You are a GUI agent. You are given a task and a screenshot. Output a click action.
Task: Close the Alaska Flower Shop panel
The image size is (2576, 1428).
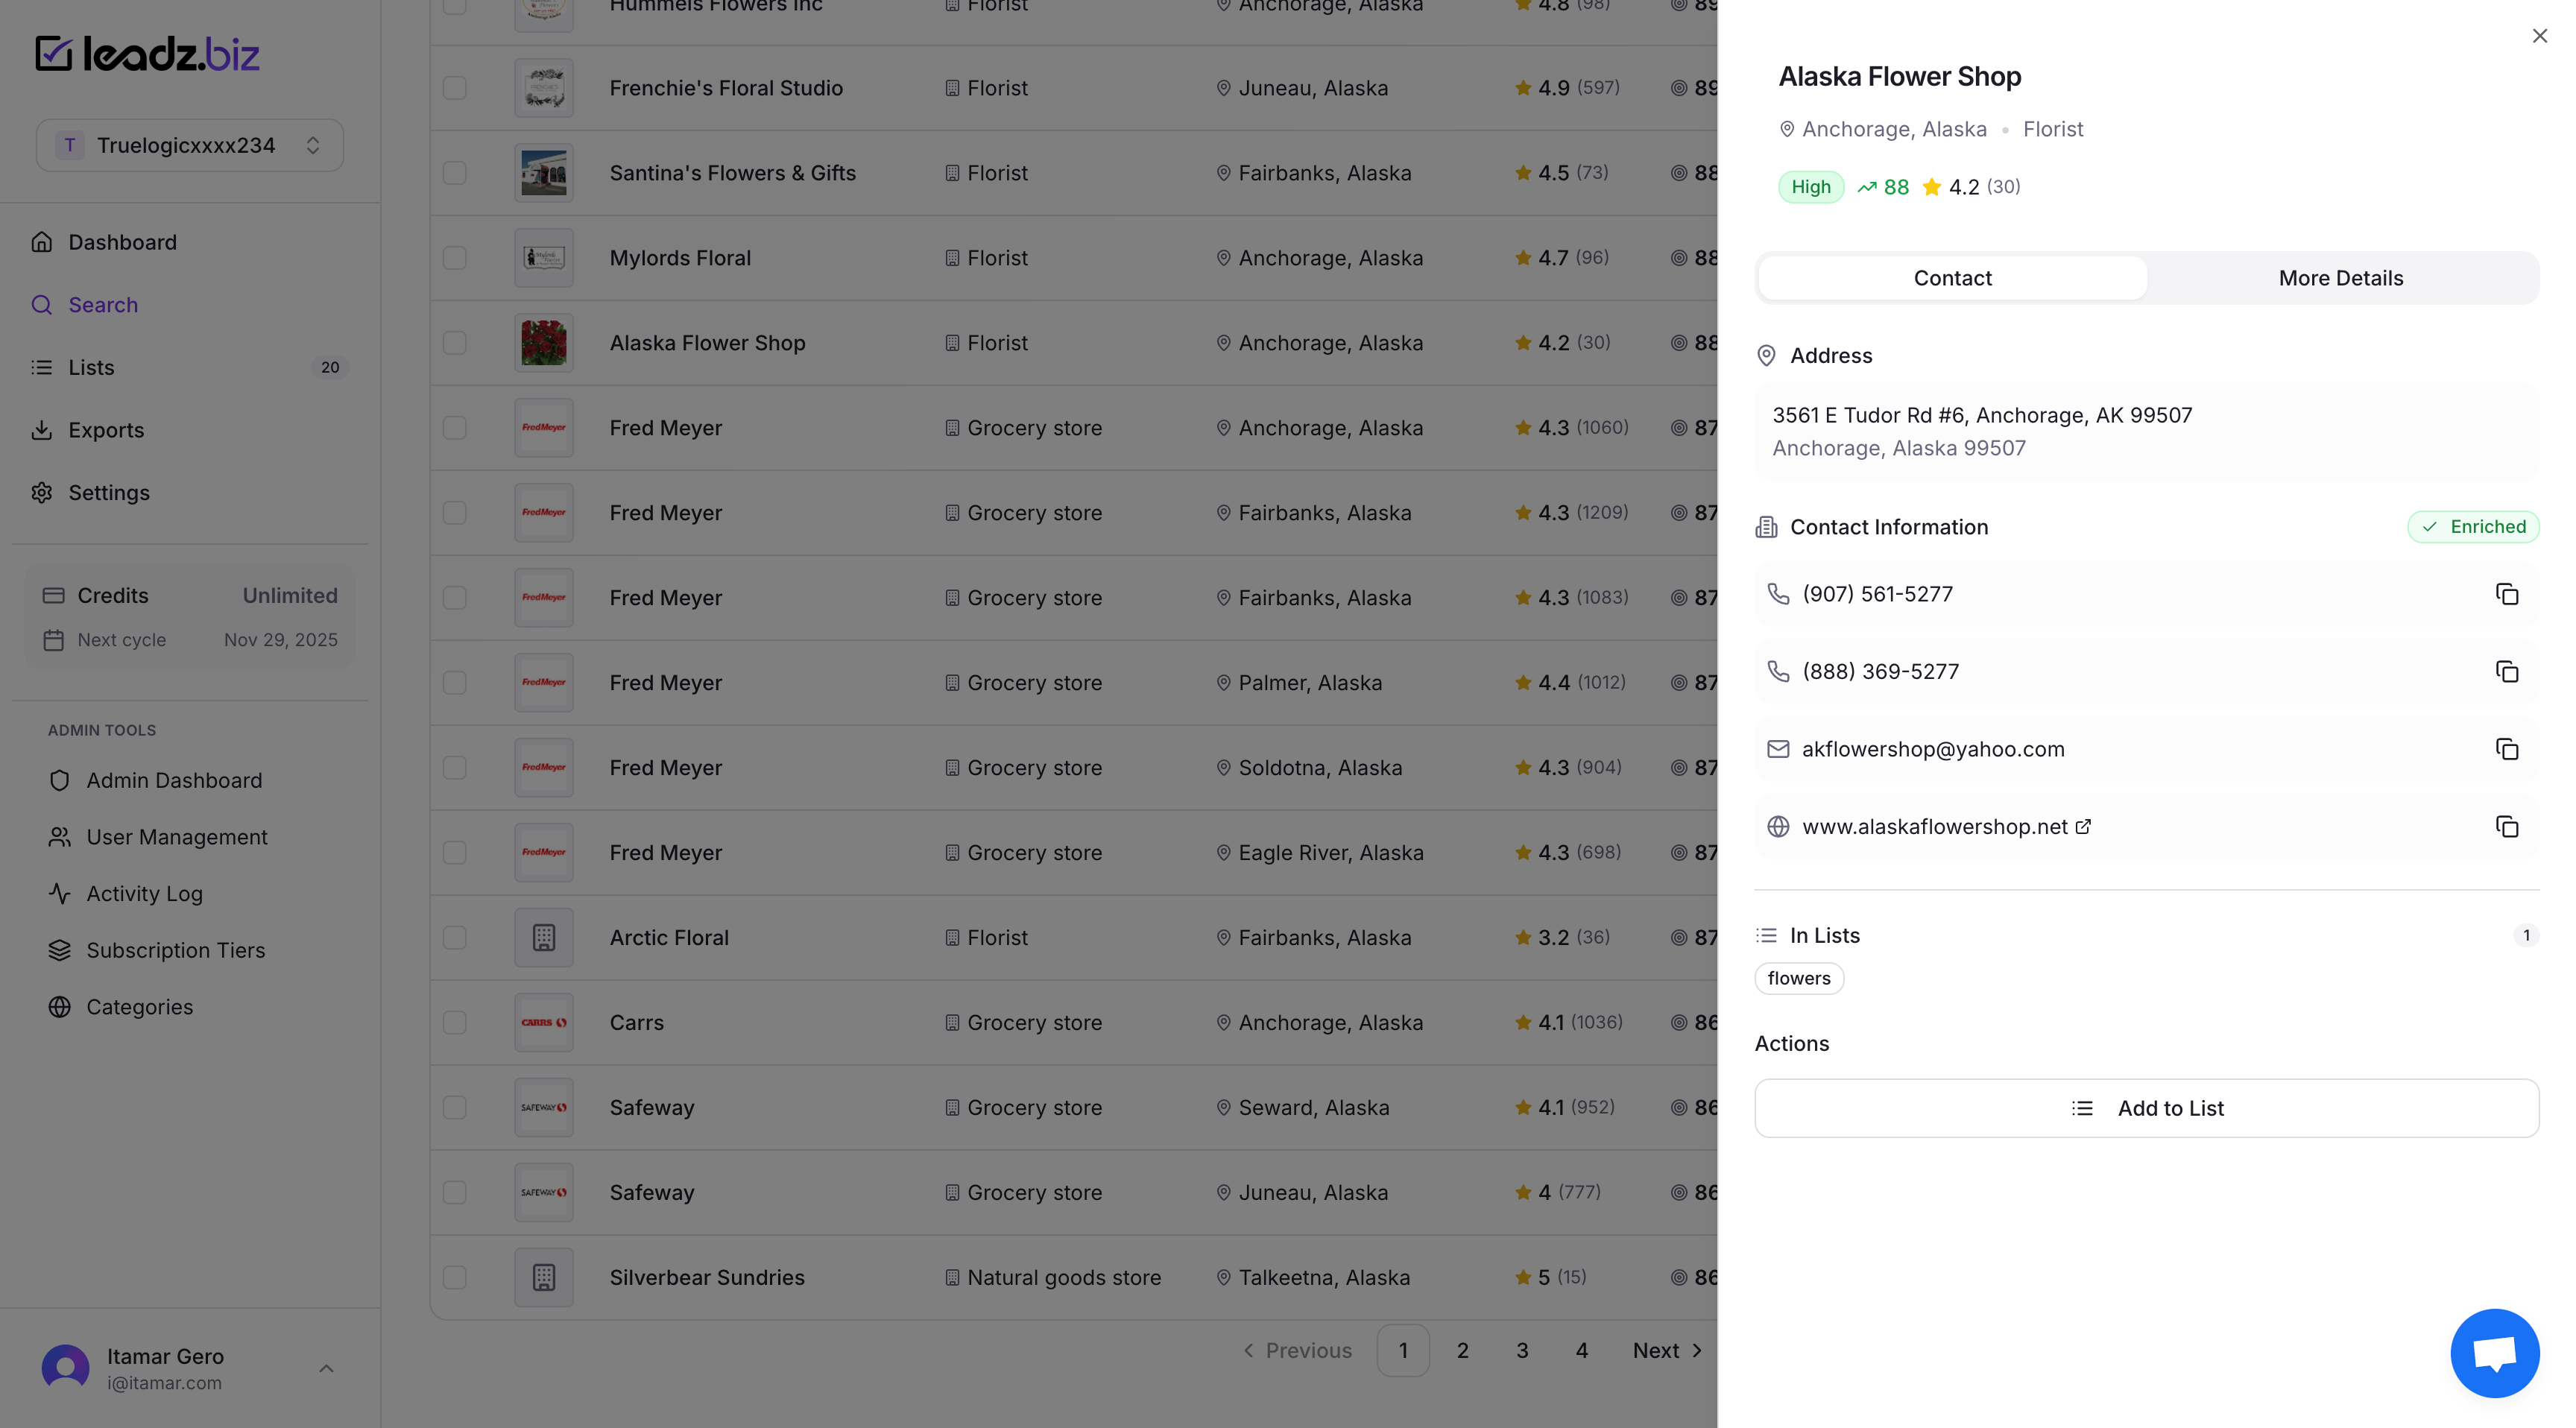coord(2539,36)
